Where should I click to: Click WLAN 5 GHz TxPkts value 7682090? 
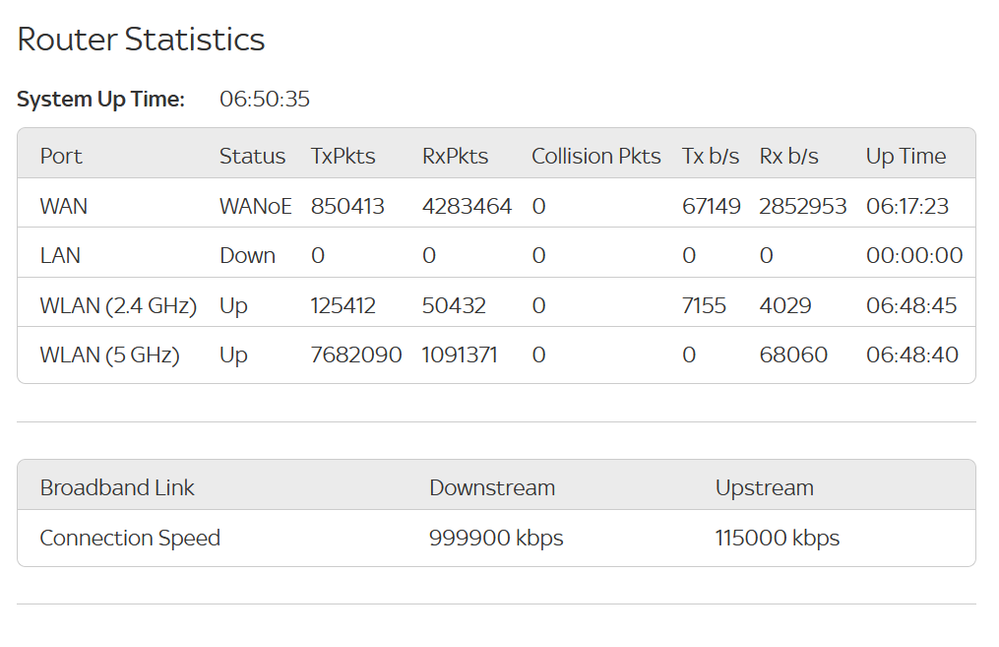click(x=356, y=355)
